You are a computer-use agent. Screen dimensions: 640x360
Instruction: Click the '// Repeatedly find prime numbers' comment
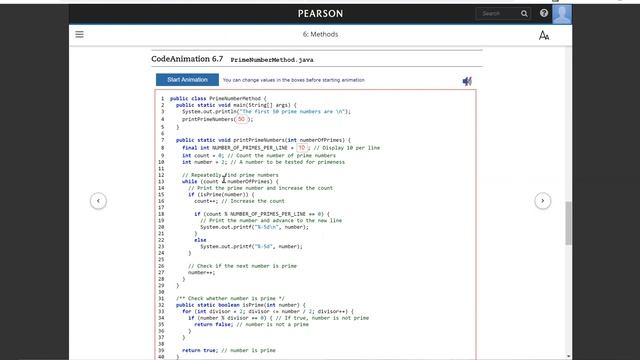click(230, 175)
